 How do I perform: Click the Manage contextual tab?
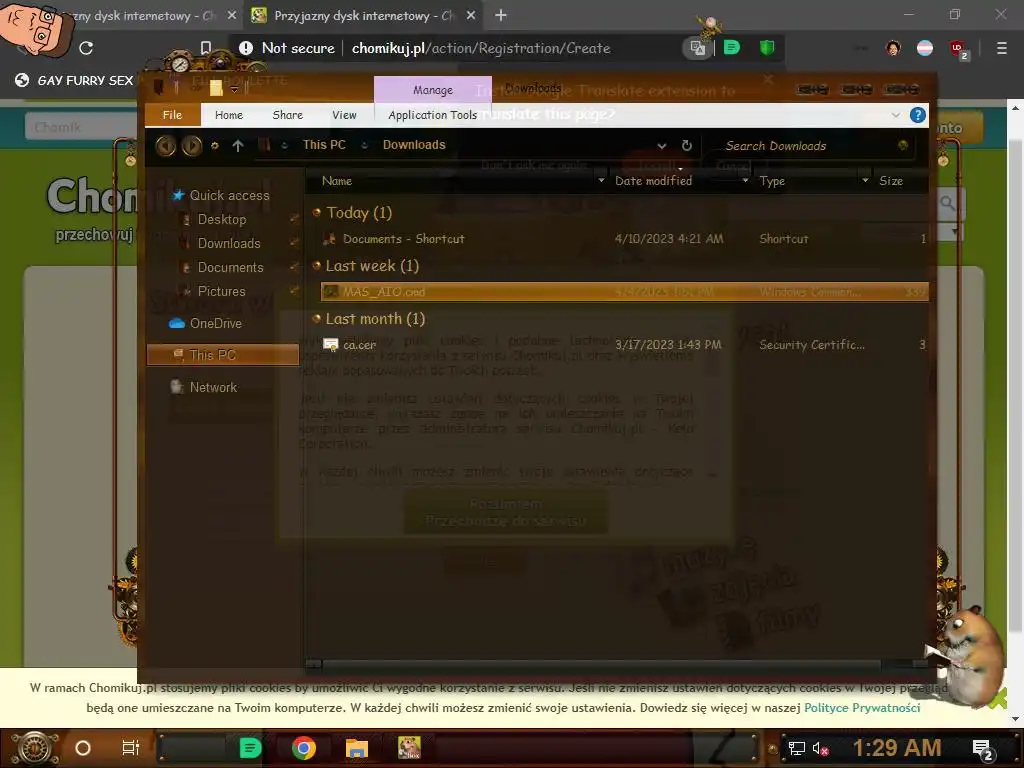click(432, 90)
